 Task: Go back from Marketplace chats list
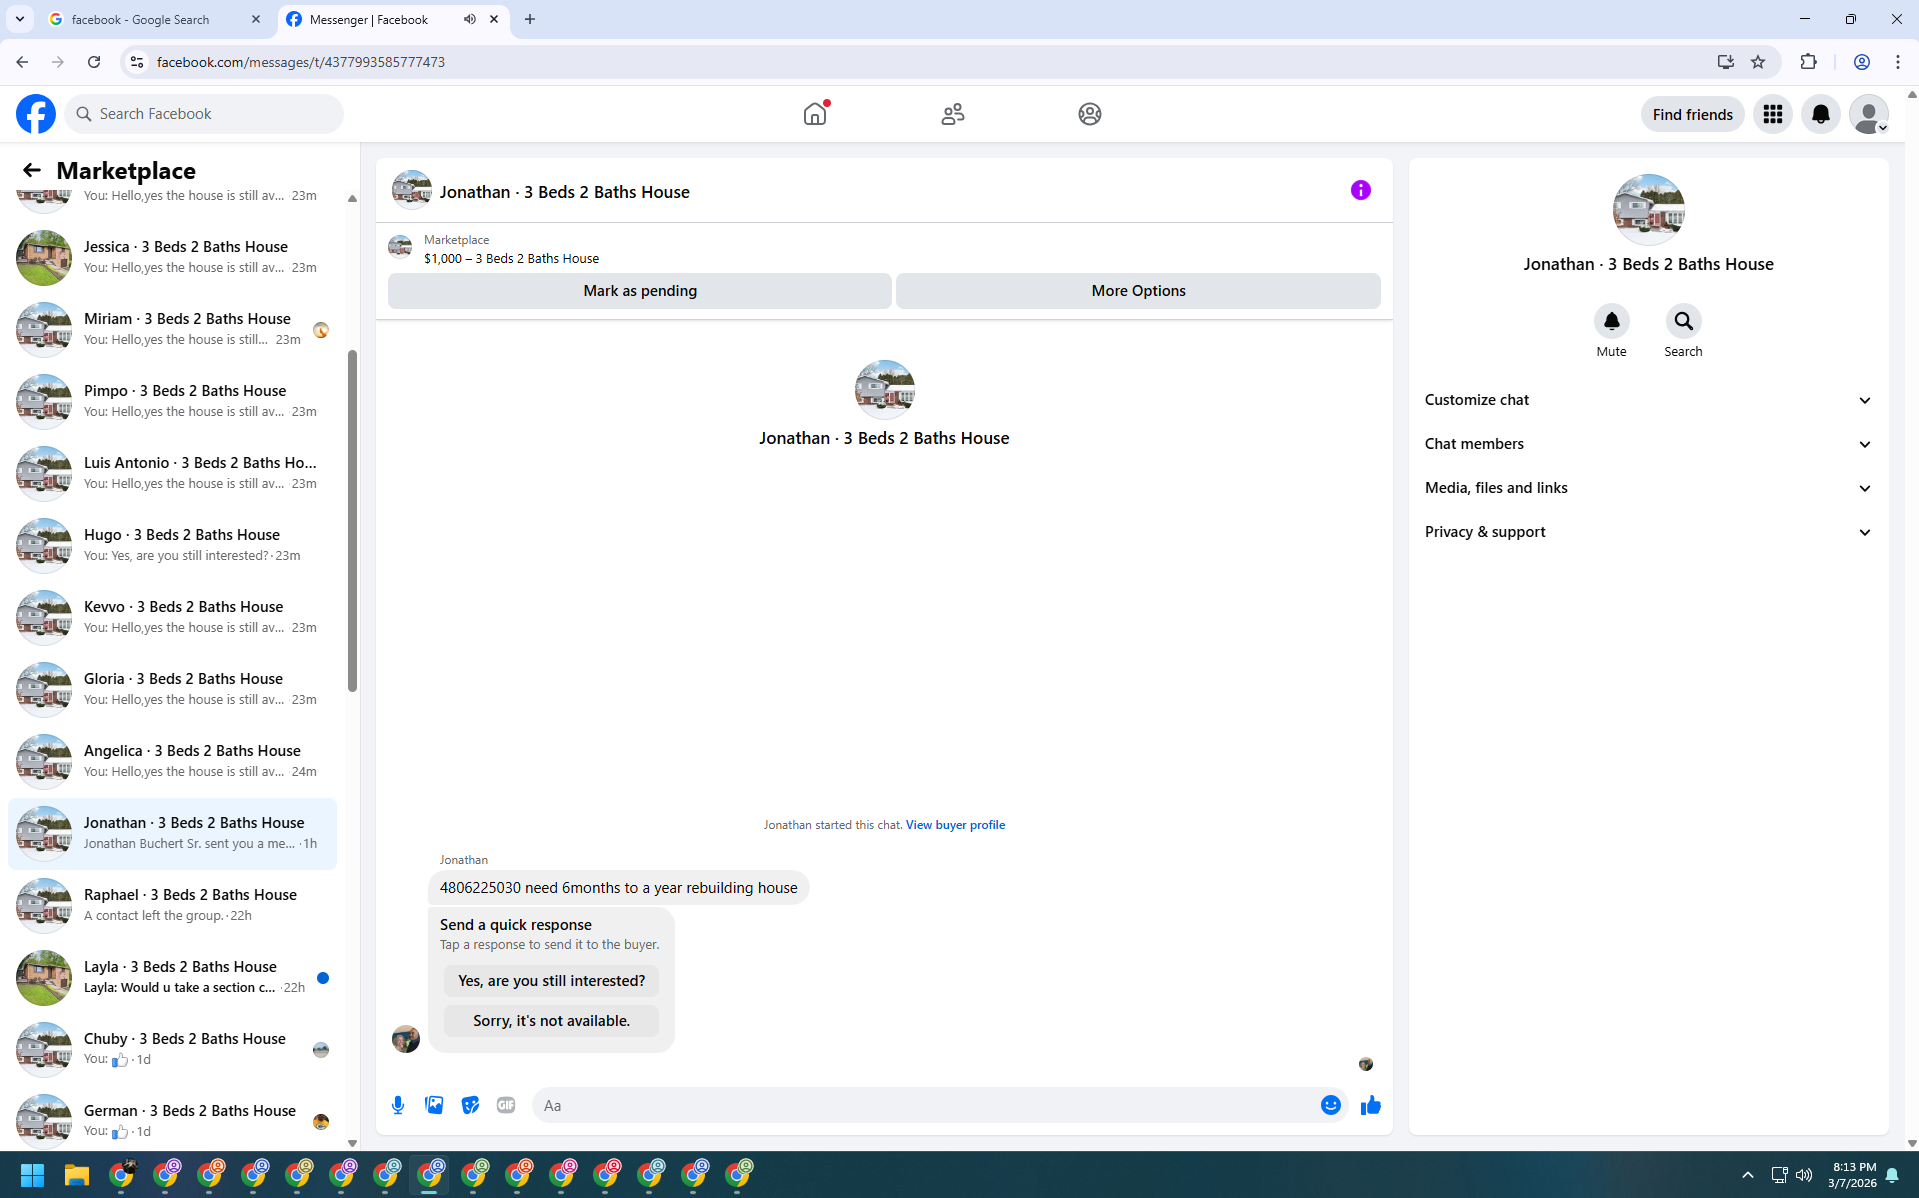(x=32, y=170)
